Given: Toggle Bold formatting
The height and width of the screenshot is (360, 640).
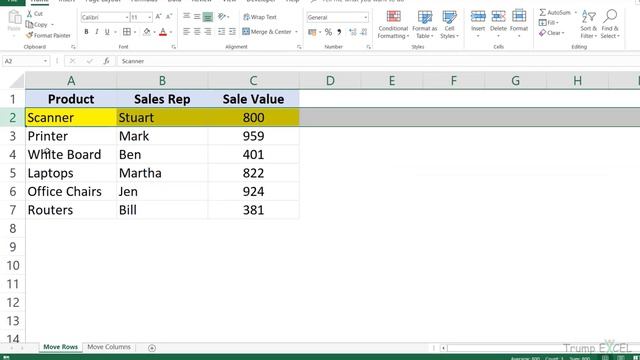Looking at the screenshot, I should pyautogui.click(x=86, y=32).
